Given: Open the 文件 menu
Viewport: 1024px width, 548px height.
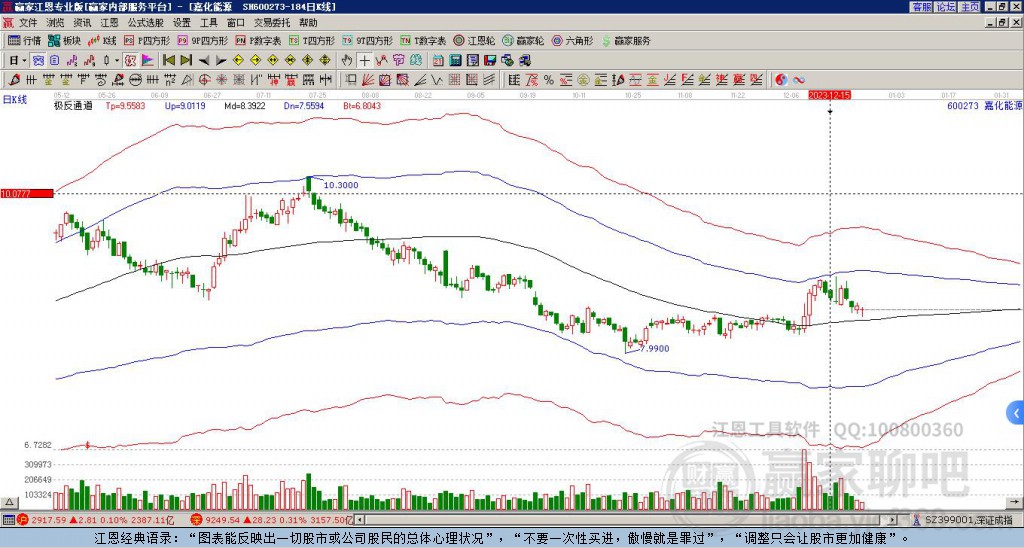Looking at the screenshot, I should [27, 23].
